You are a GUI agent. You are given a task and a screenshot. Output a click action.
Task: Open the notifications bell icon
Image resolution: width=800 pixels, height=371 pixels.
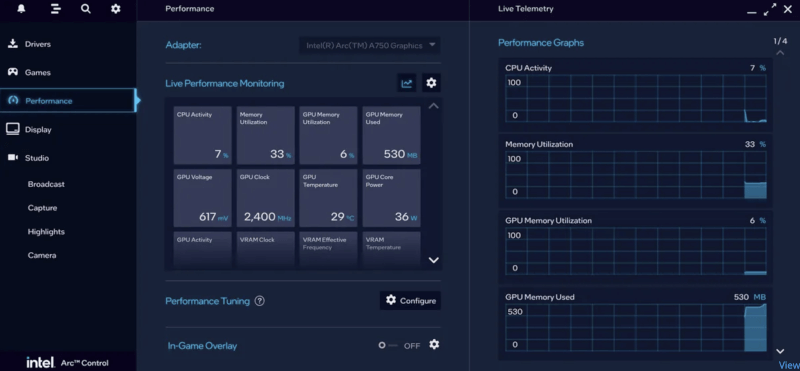click(x=21, y=9)
